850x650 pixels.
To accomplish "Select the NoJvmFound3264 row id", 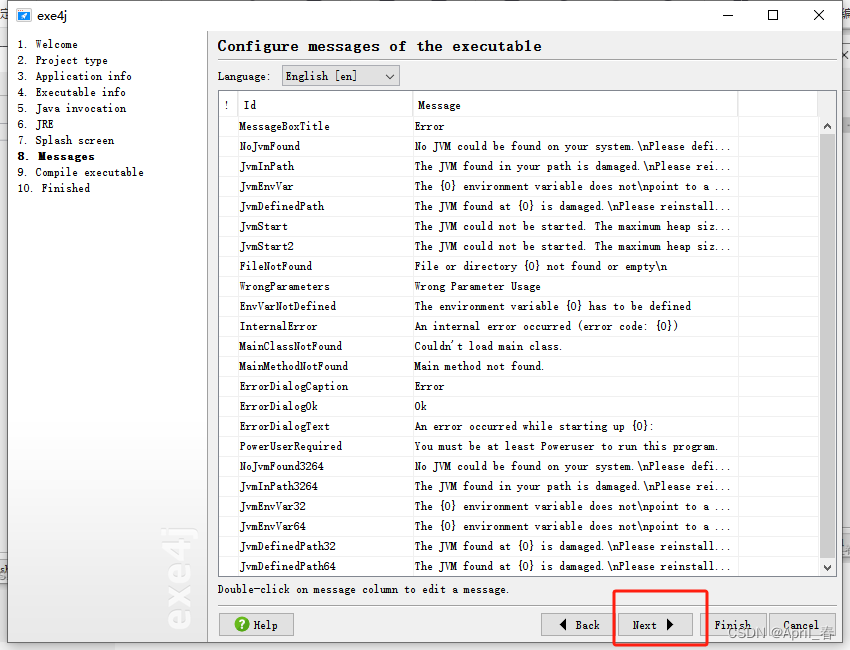I will pyautogui.click(x=281, y=466).
